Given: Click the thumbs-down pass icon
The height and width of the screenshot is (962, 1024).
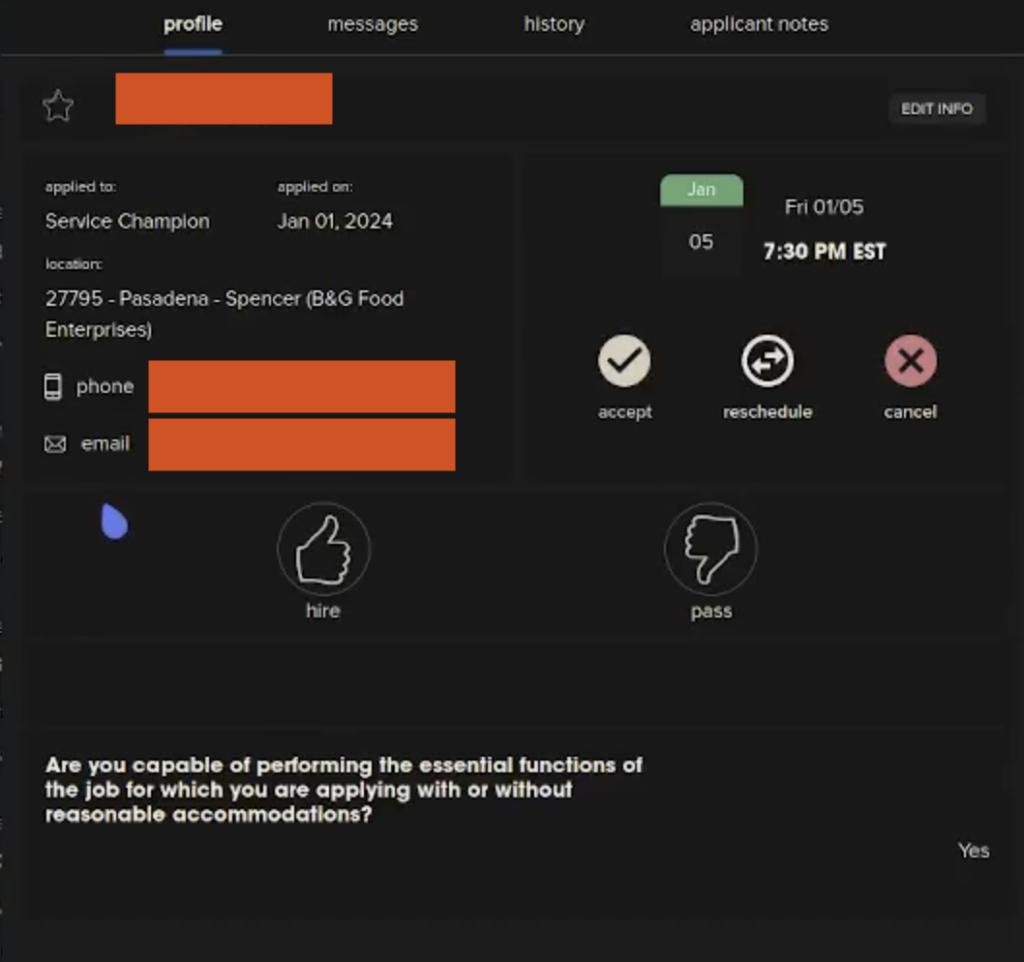Looking at the screenshot, I should pos(710,549).
